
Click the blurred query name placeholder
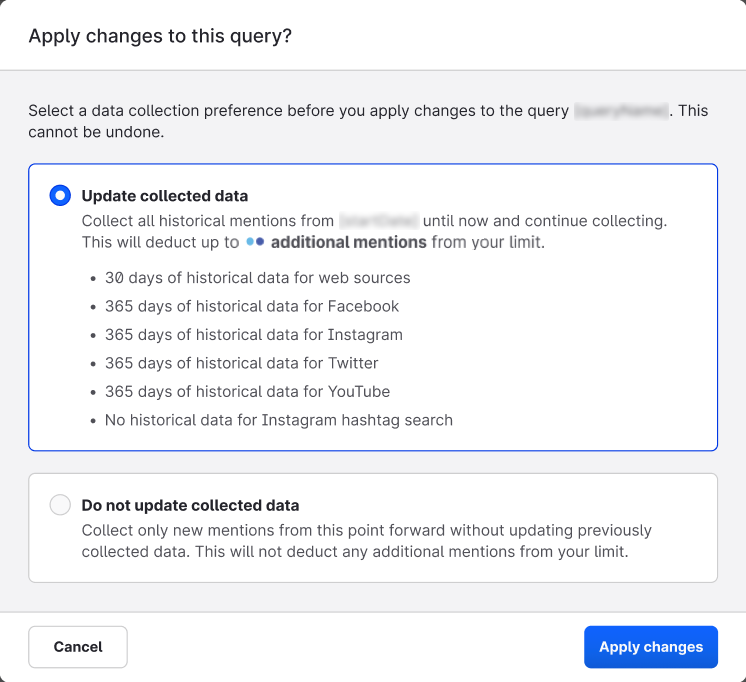(x=621, y=111)
